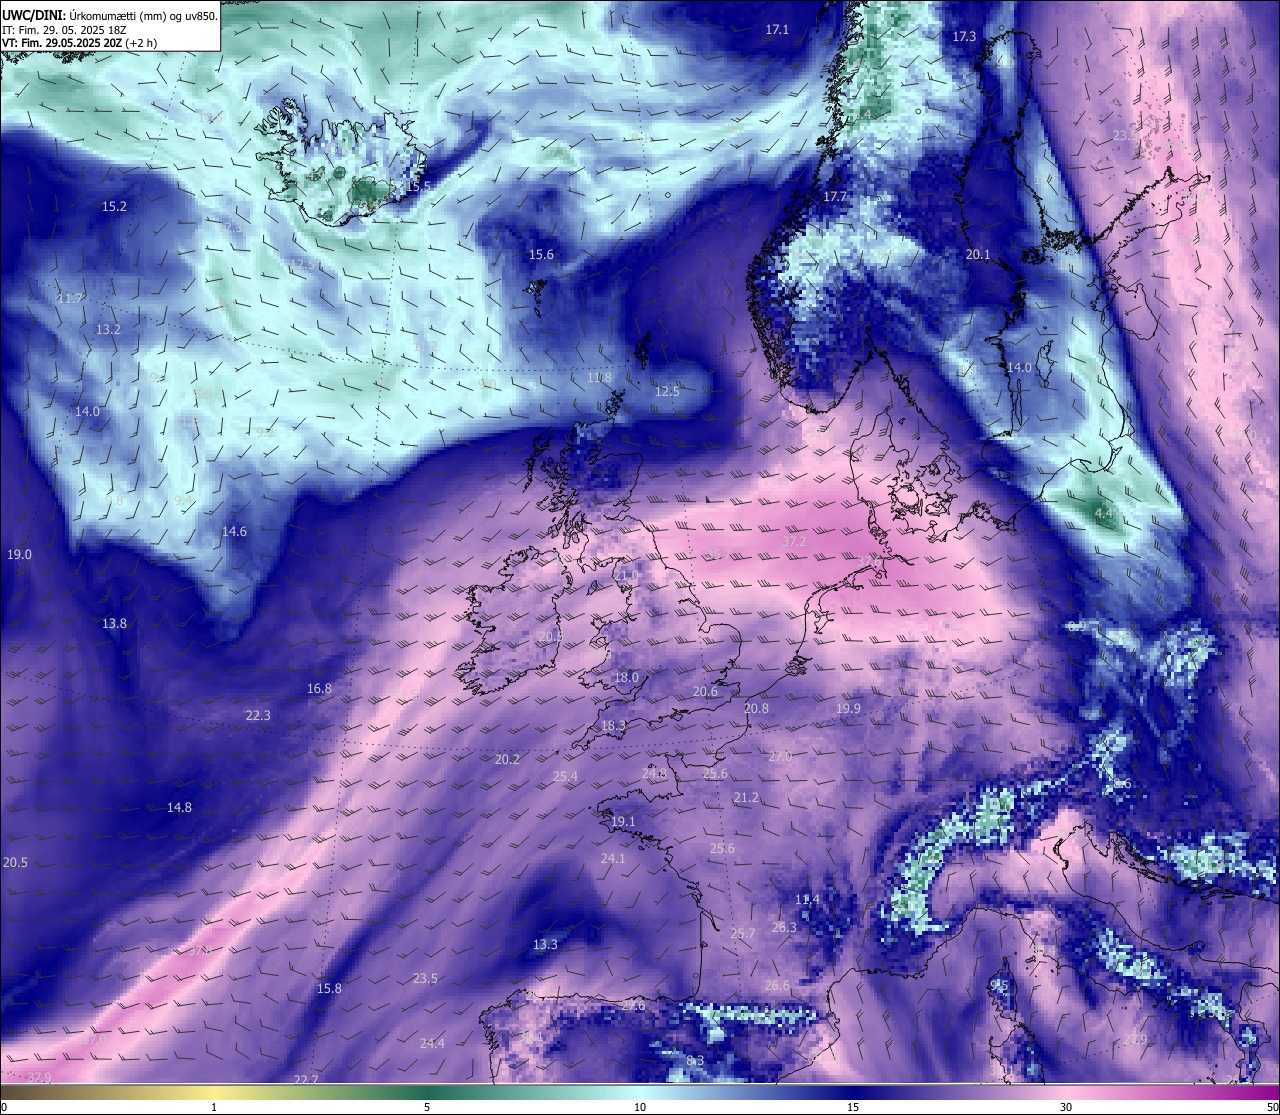Select the 19.0 value label
Screen dimensions: 1280x1115
tap(19, 555)
